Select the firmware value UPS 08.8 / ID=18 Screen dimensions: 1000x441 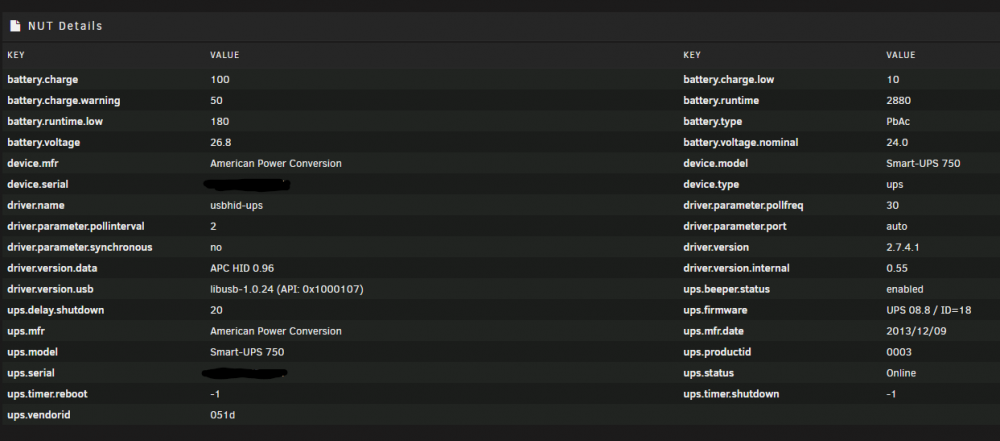coord(929,310)
